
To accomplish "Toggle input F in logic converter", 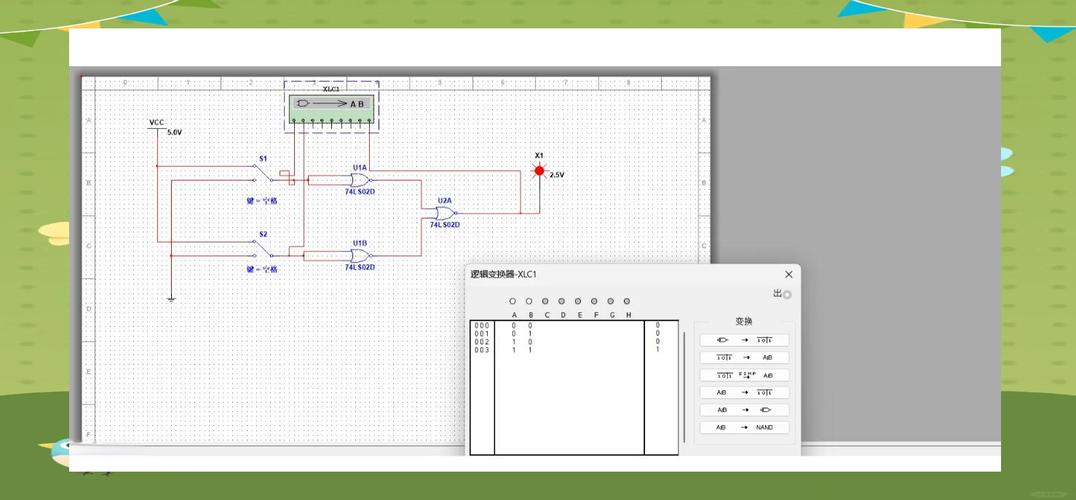I will point(594,301).
